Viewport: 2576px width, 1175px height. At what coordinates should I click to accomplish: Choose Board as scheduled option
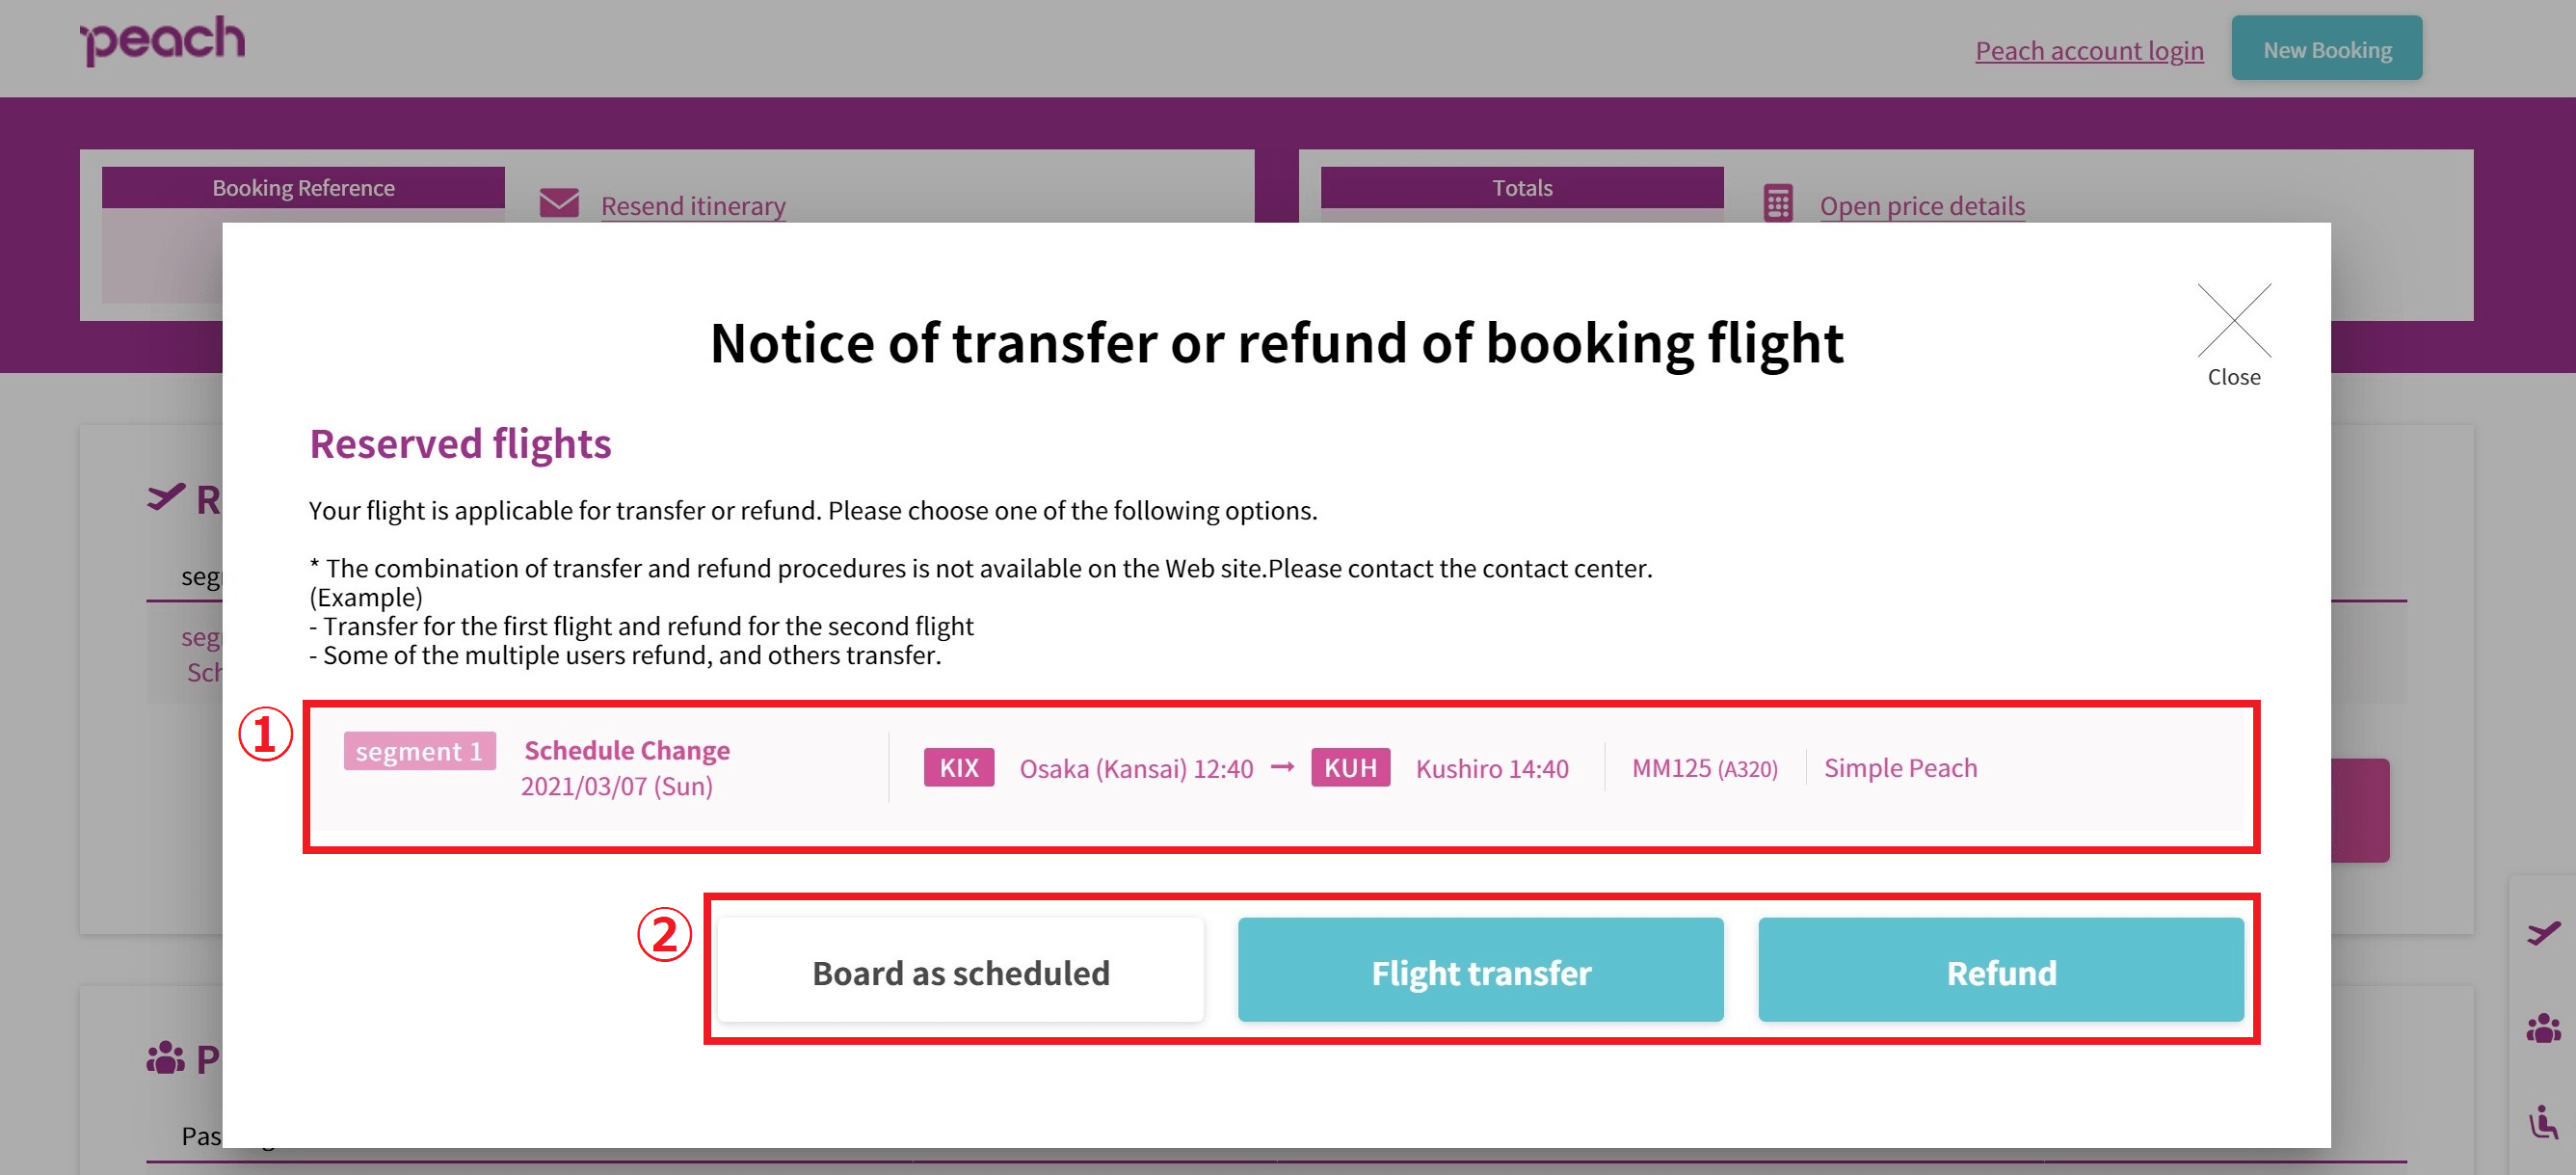point(960,970)
